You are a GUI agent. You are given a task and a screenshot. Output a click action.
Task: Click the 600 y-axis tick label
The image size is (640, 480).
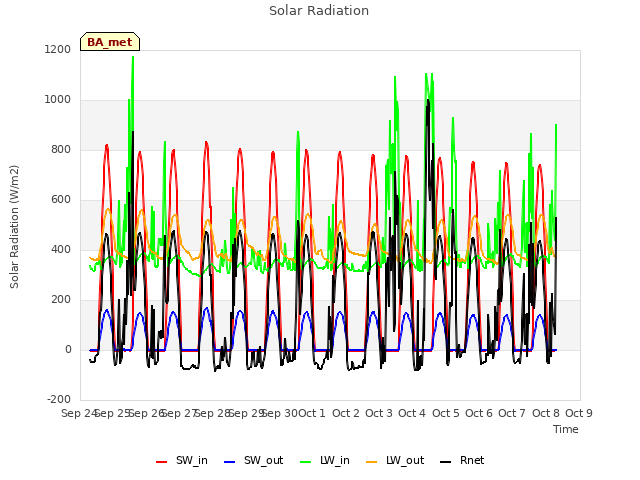[x=61, y=200]
